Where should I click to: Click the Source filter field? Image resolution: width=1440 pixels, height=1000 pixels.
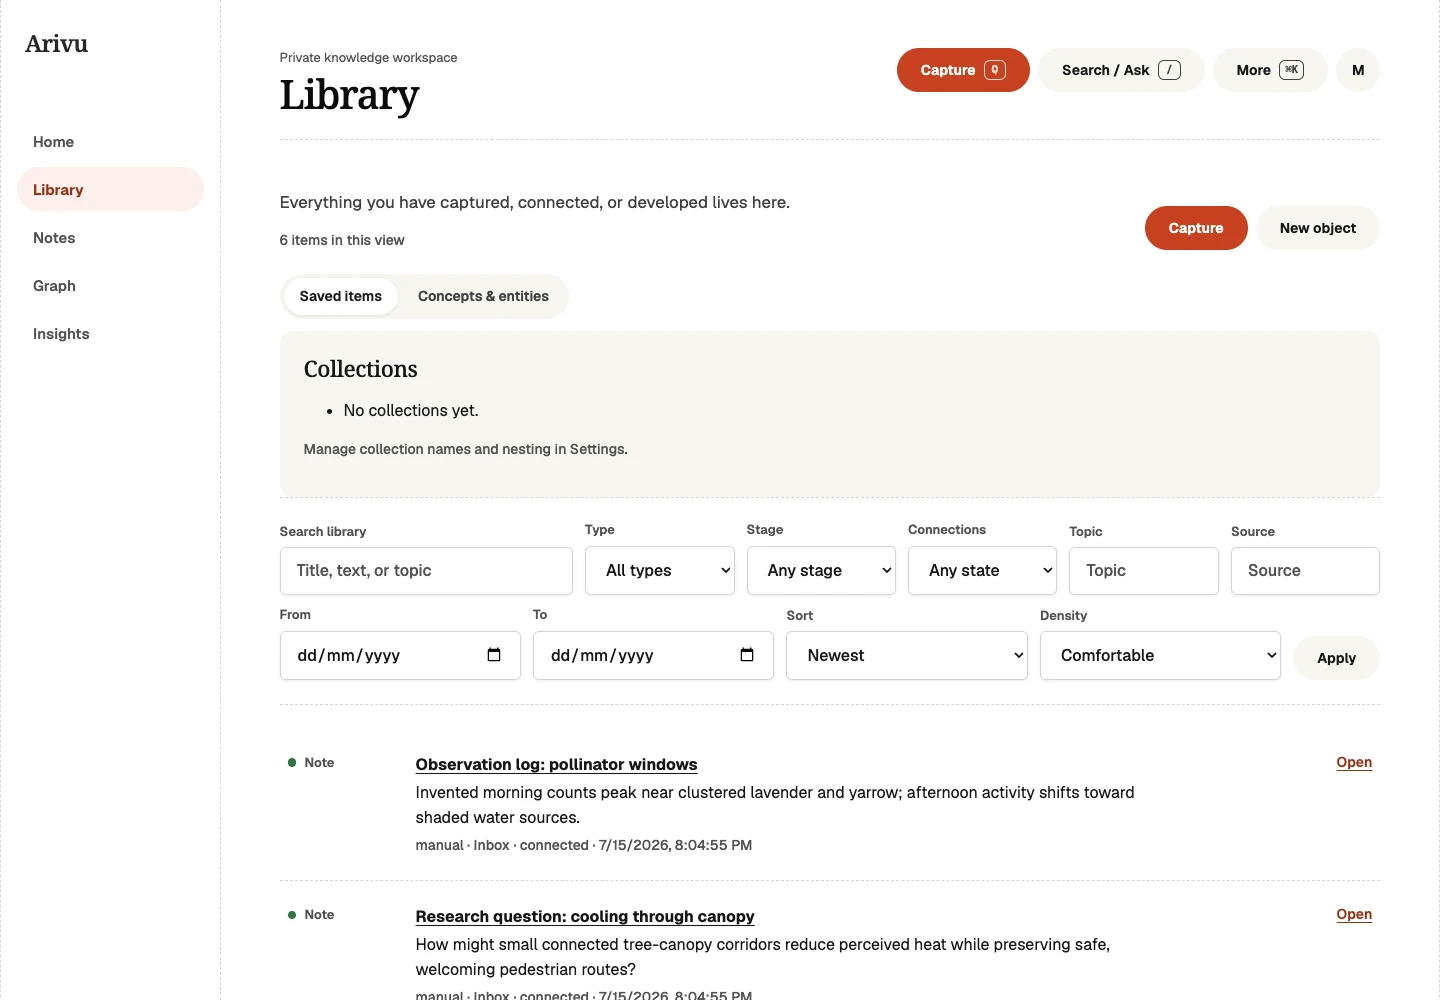1305,571
